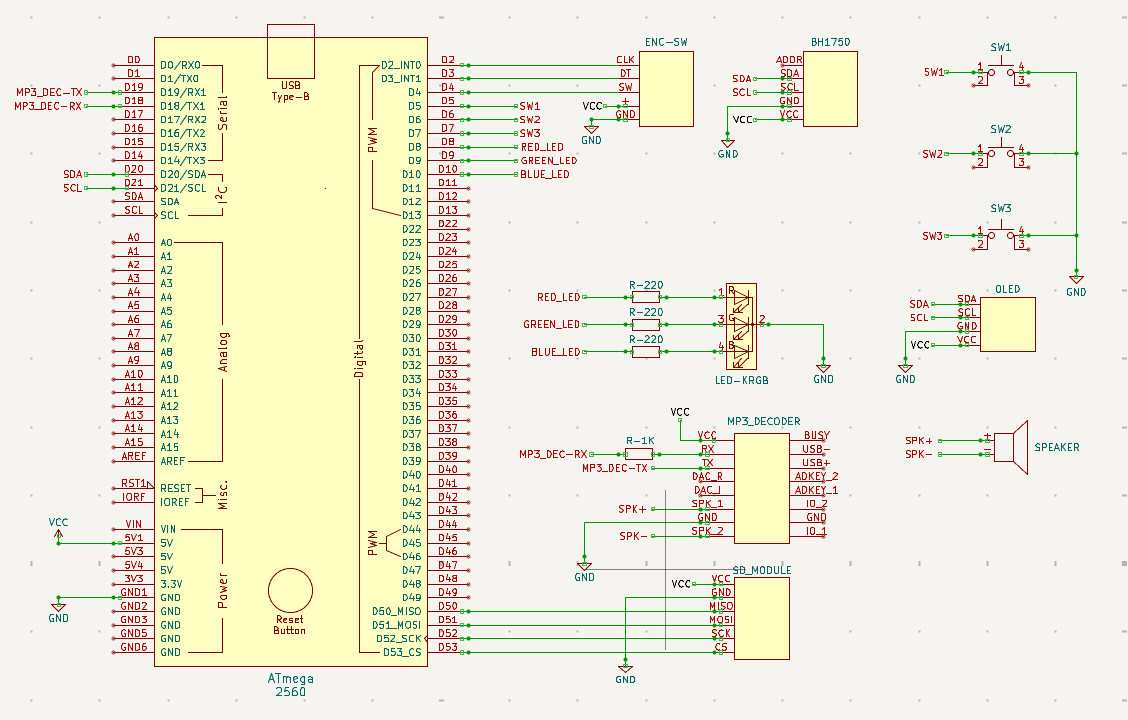
Task: Click the SCL net label at pin D21
Action: 73,188
